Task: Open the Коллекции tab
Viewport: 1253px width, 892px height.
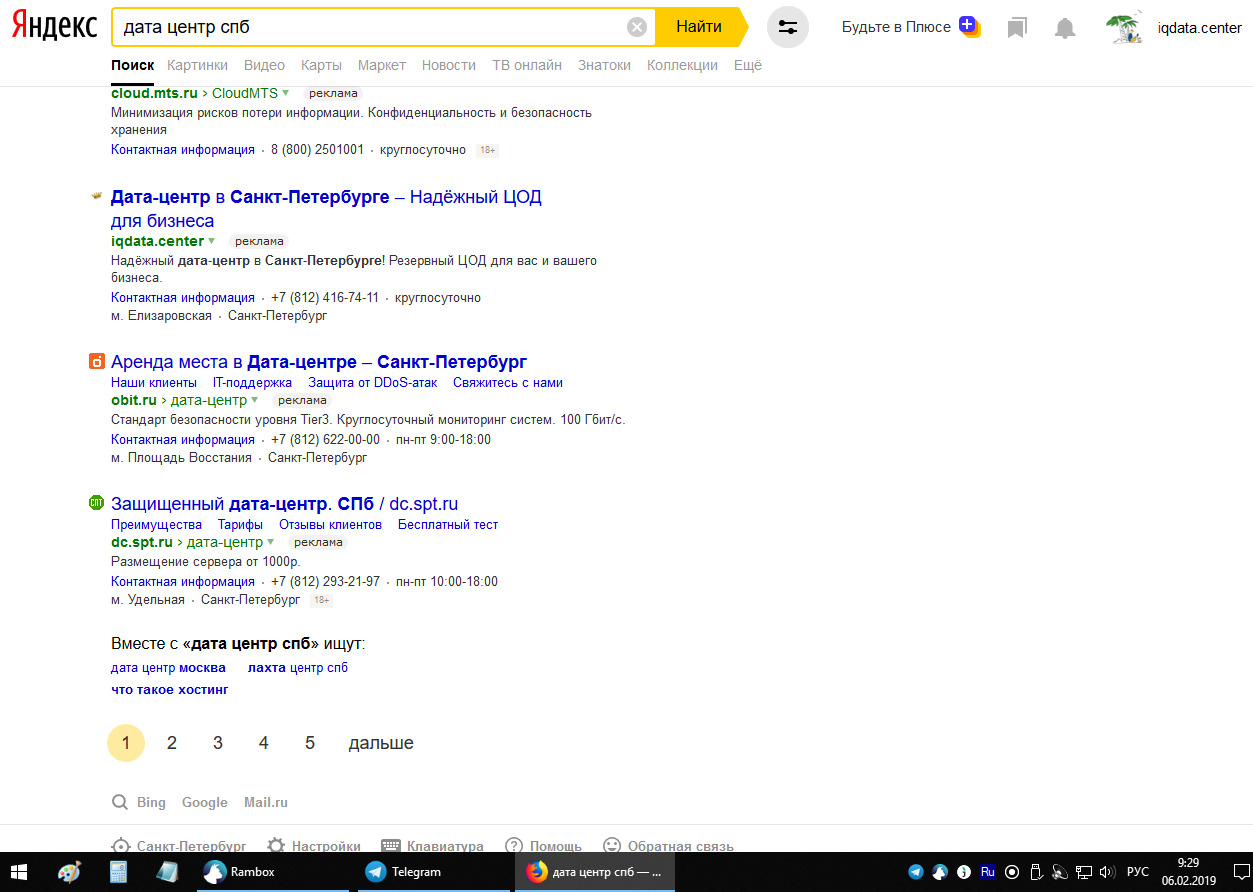Action: point(682,65)
